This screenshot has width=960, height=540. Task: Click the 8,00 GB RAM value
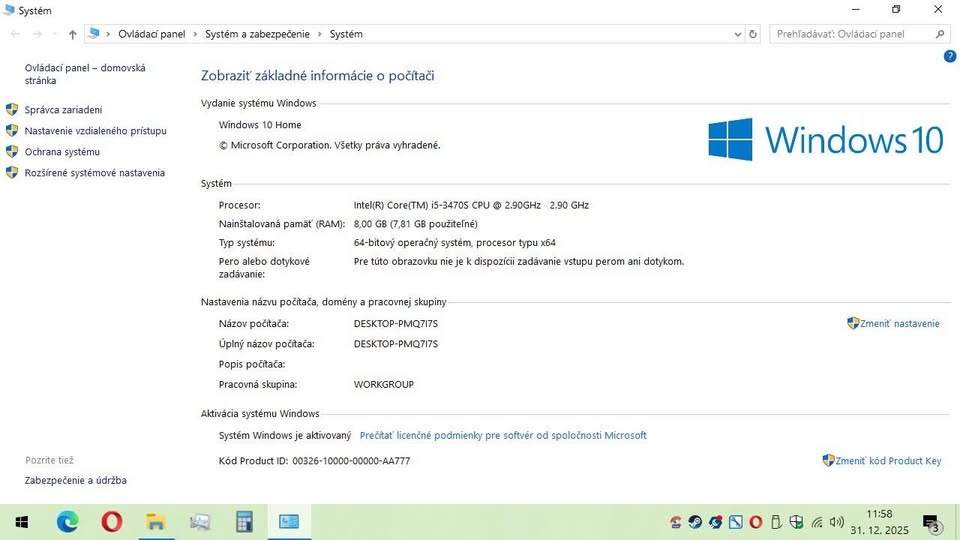click(x=415, y=224)
